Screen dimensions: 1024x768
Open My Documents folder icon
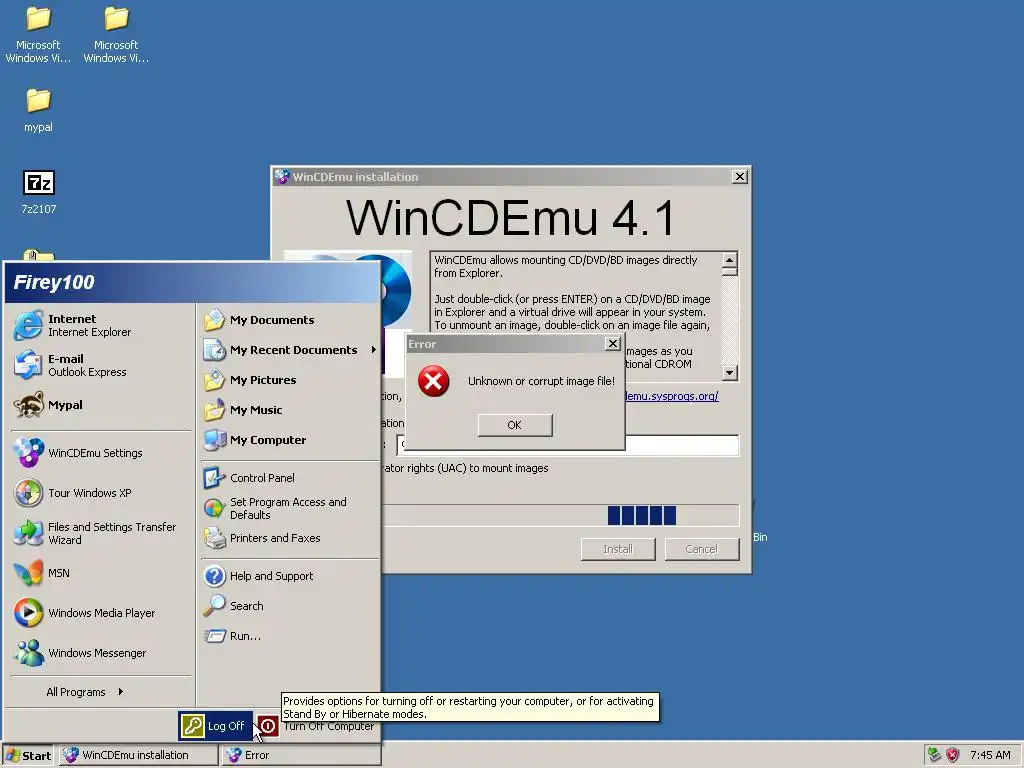(x=214, y=320)
